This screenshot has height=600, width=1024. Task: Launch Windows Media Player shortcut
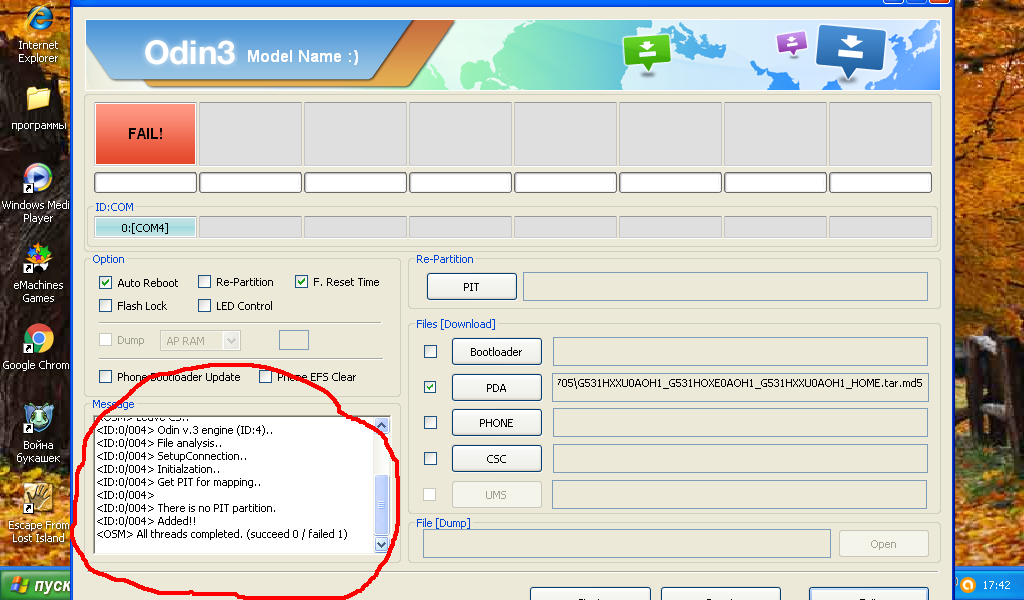(x=38, y=179)
